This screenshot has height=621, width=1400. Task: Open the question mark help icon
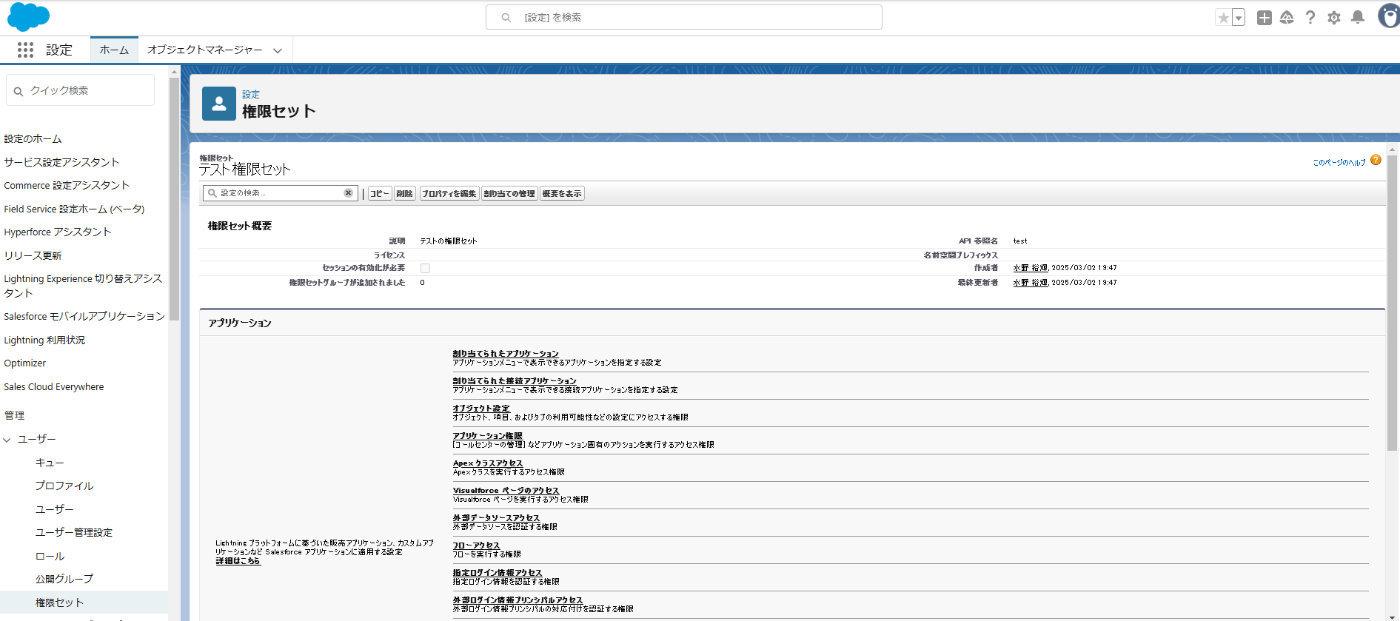(x=1310, y=17)
